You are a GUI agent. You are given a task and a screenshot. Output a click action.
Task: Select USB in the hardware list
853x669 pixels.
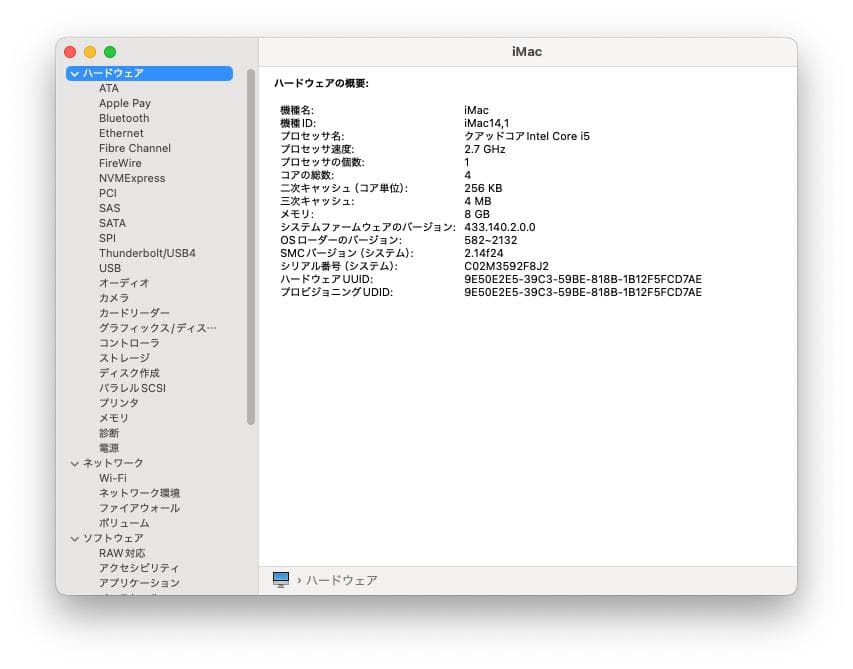pyautogui.click(x=110, y=268)
